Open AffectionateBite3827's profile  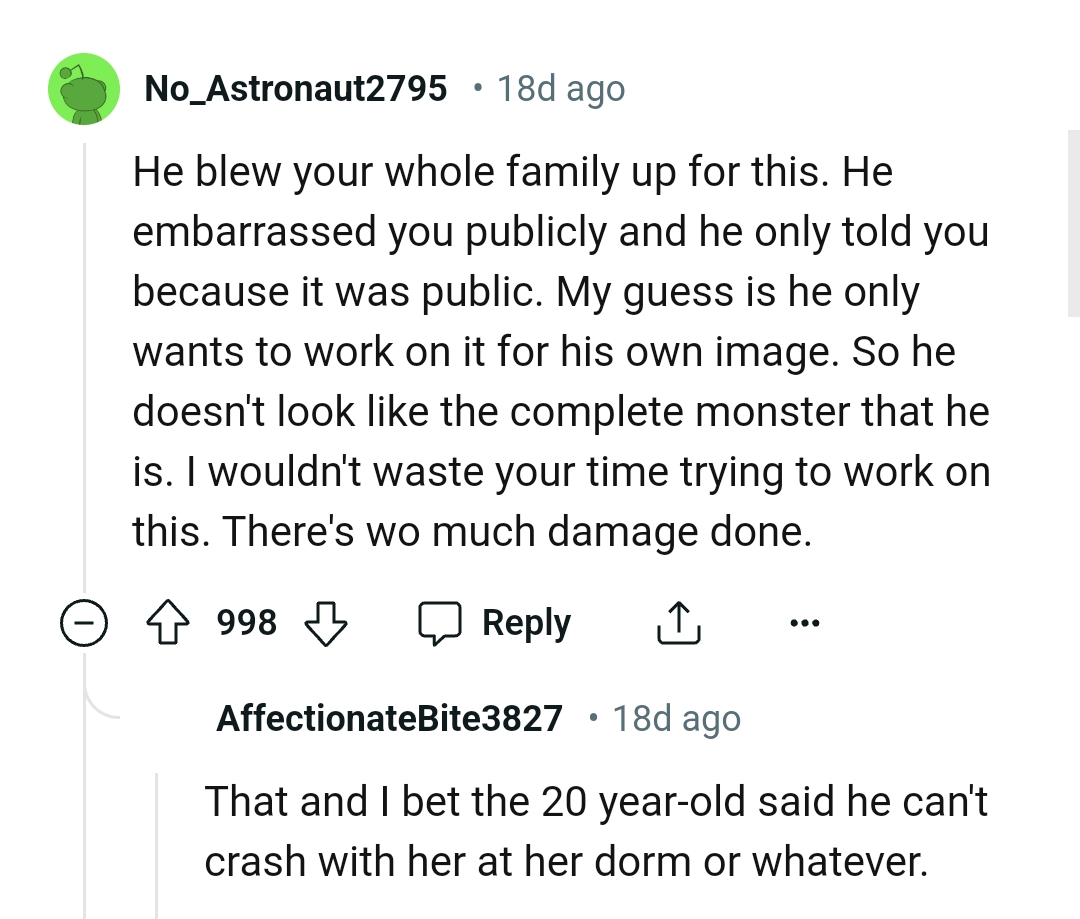389,717
